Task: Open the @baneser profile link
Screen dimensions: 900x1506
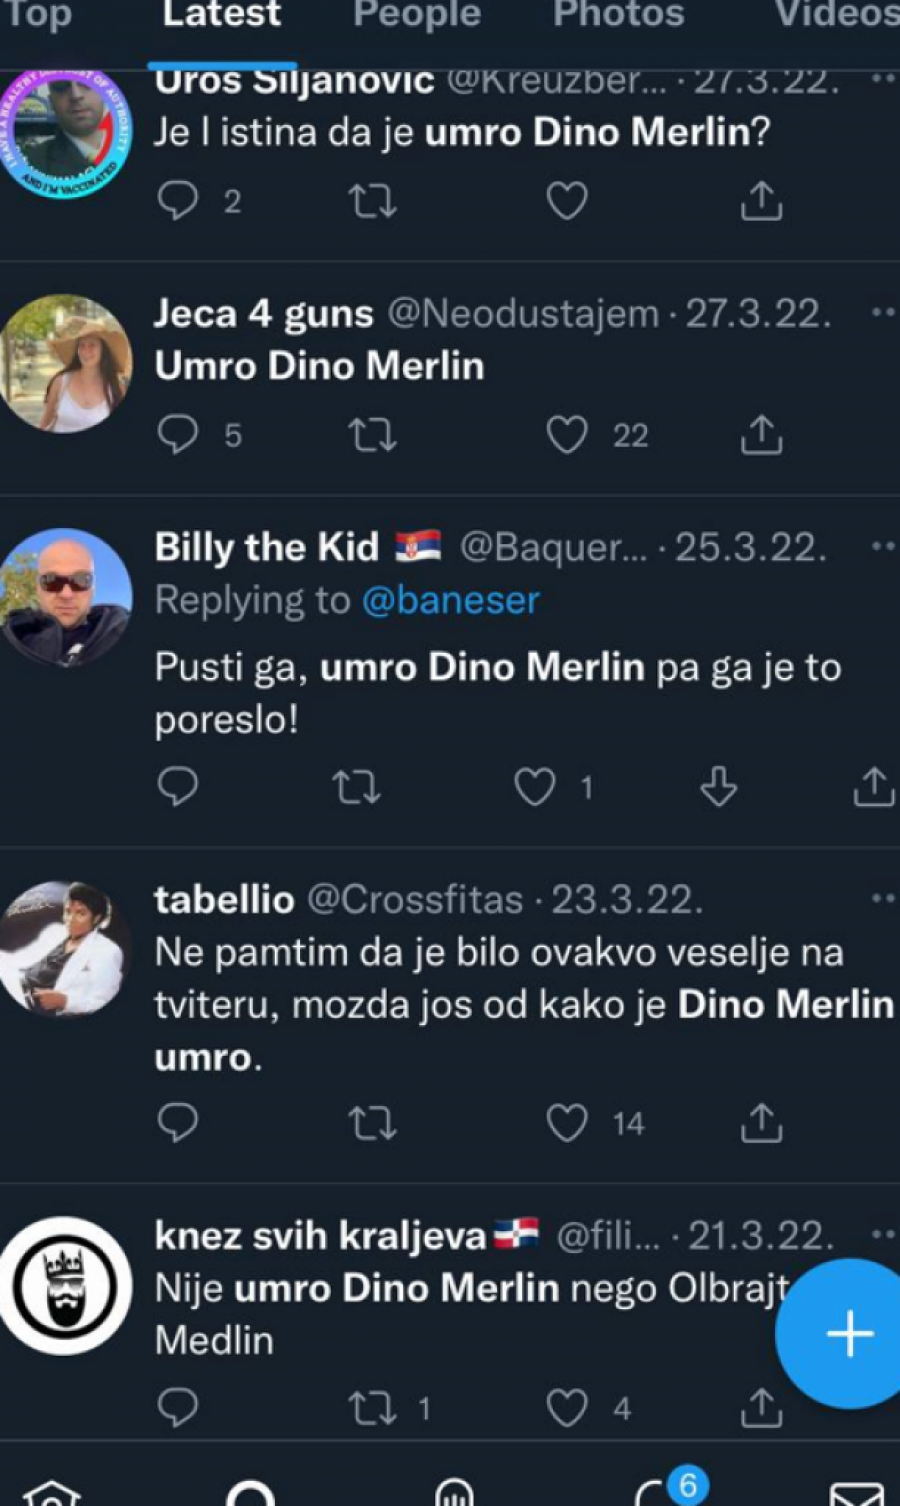Action: (x=450, y=600)
